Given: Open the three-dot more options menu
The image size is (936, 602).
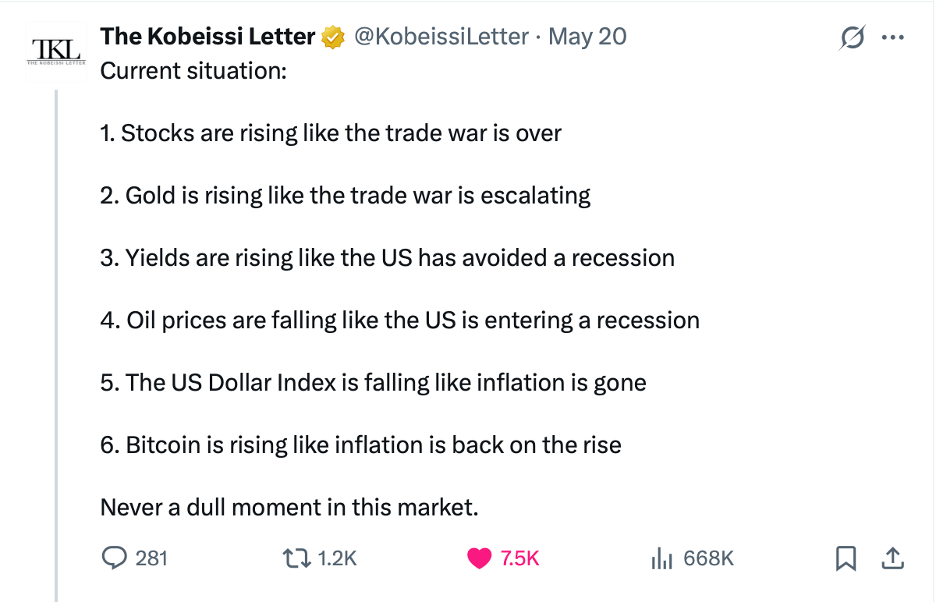Looking at the screenshot, I should coord(892,38).
